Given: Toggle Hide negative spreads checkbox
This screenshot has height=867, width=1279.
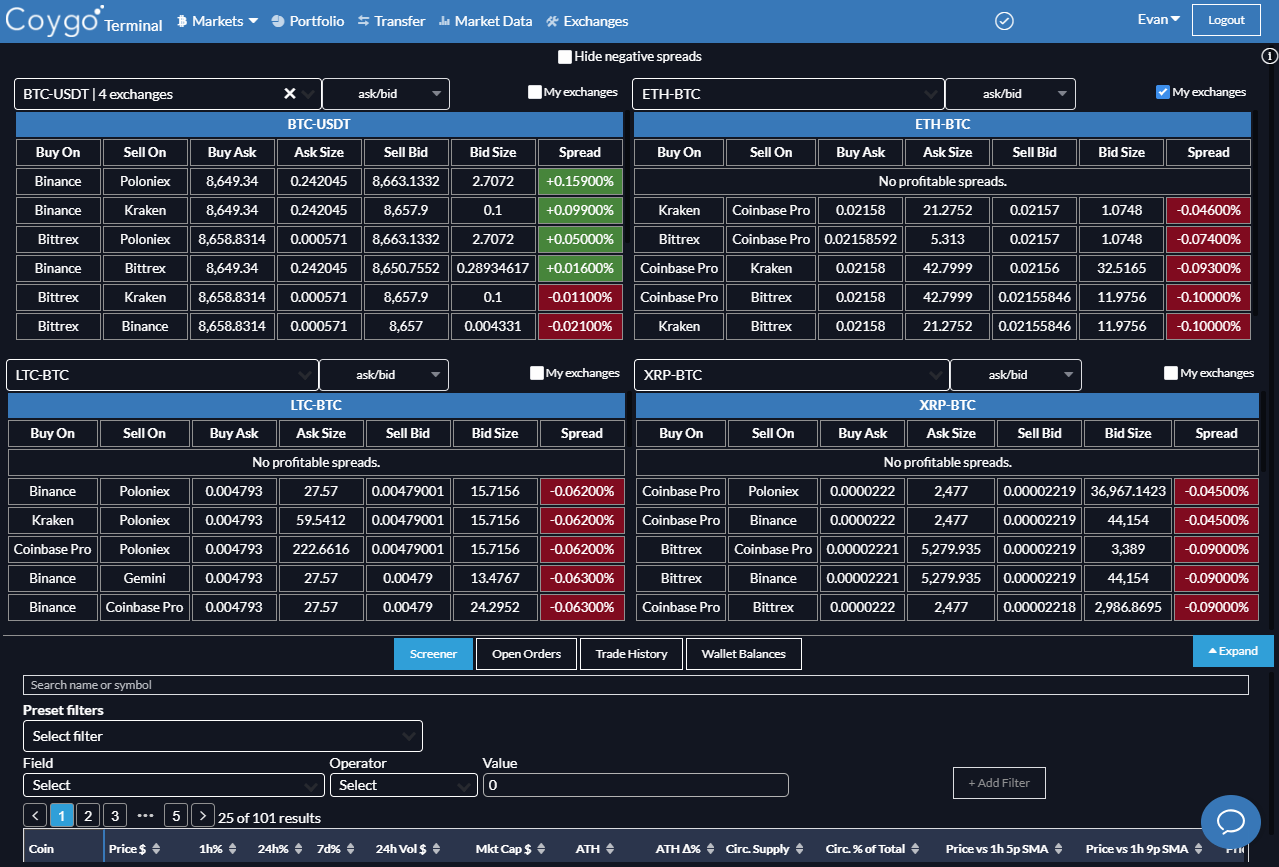Looking at the screenshot, I should (x=565, y=57).
